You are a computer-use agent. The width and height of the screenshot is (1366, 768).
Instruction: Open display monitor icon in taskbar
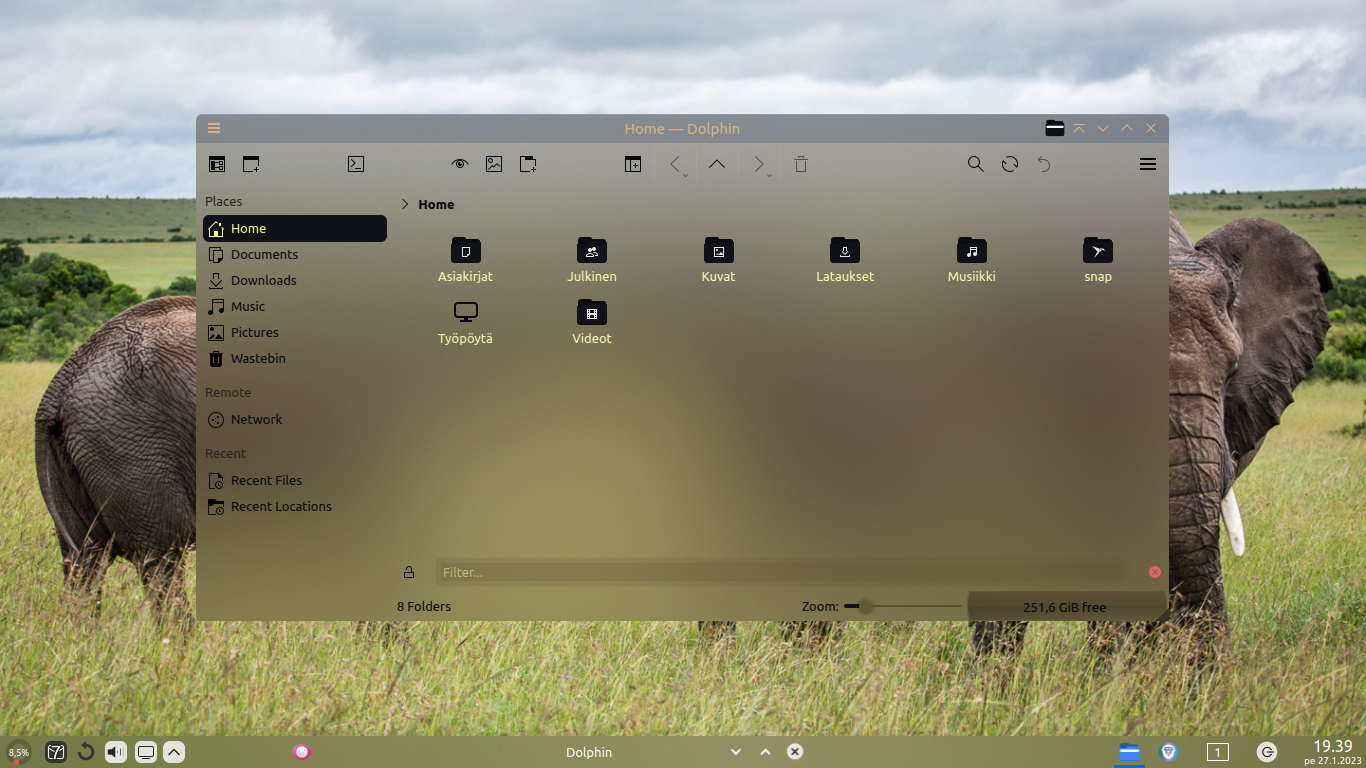(146, 752)
